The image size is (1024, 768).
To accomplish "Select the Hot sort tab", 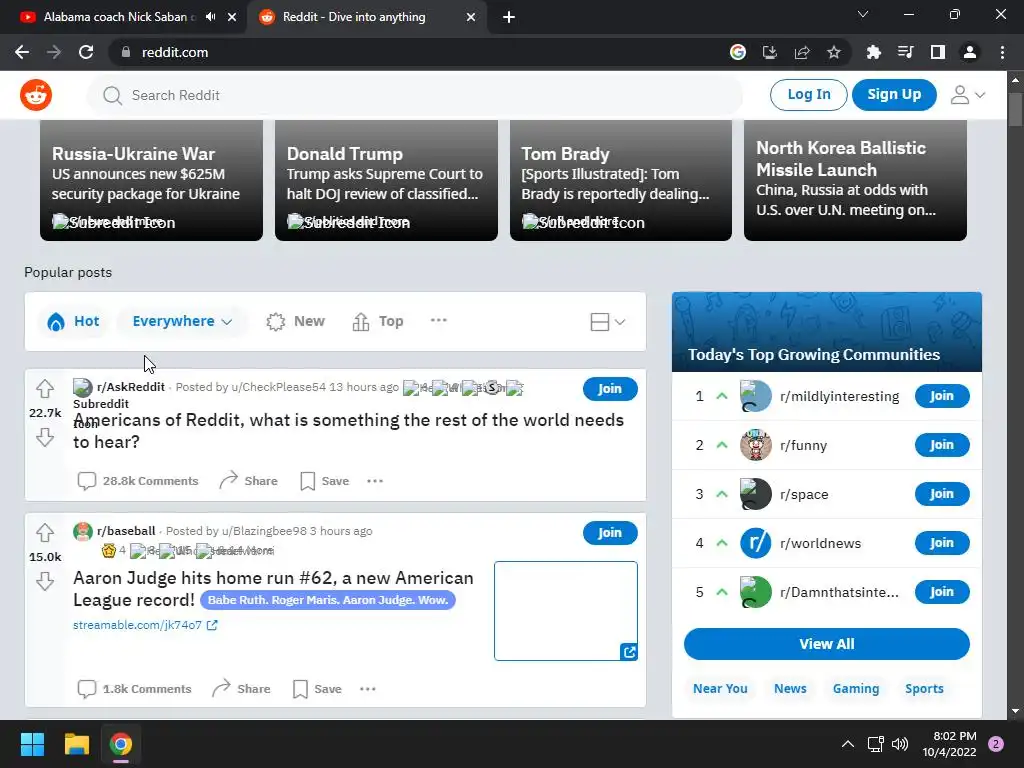I will [x=73, y=321].
